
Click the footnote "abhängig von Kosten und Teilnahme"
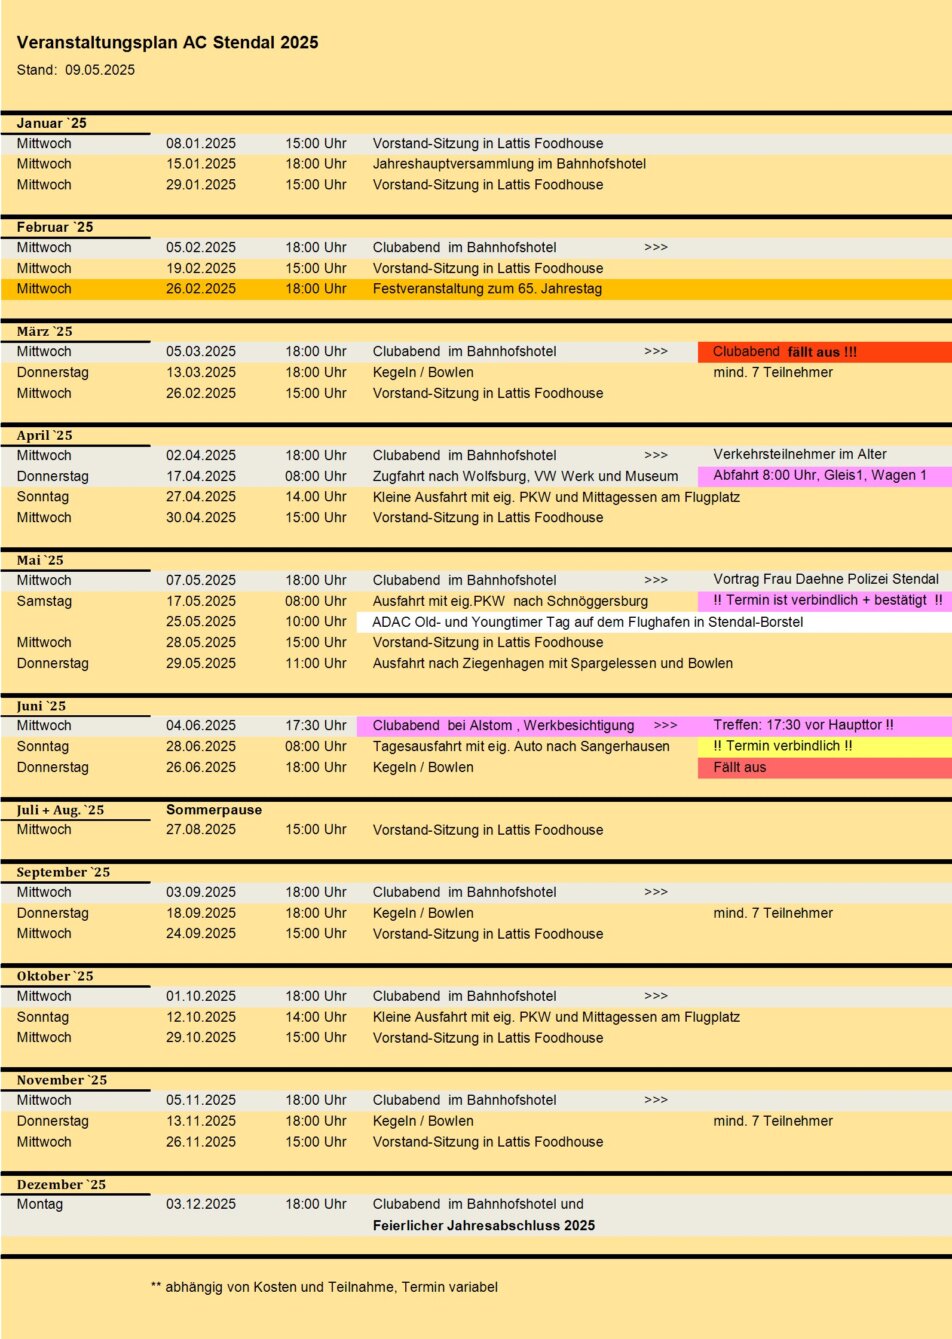point(324,1287)
